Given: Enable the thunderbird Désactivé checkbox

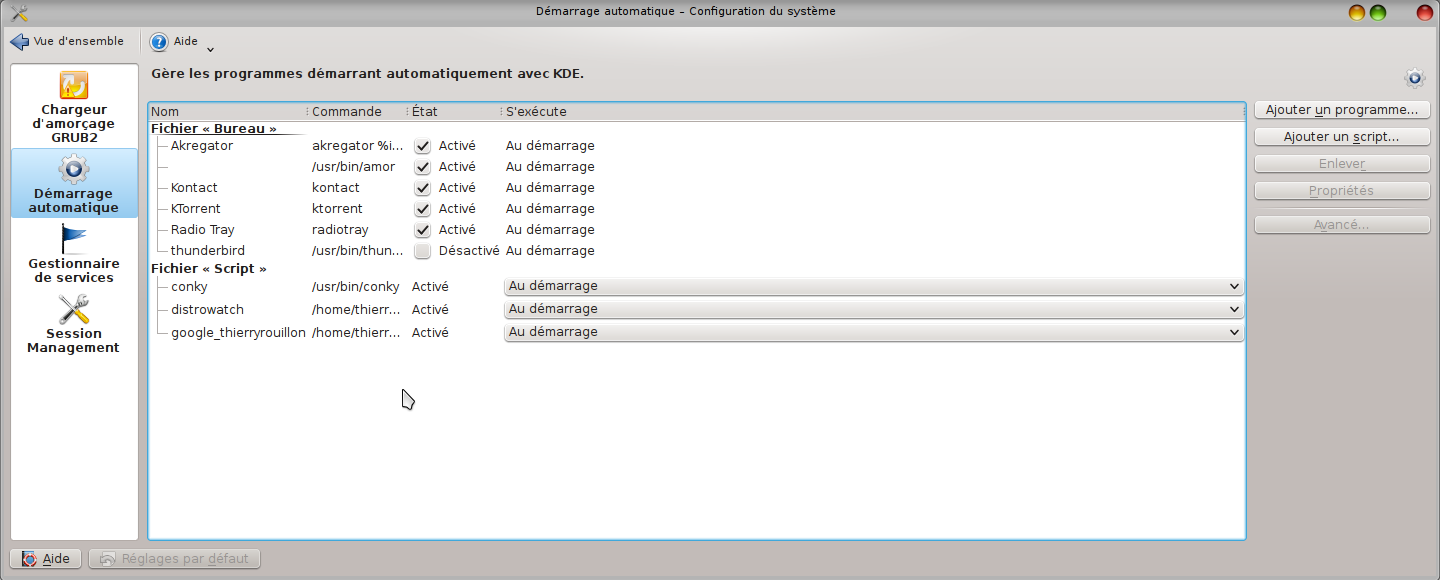Looking at the screenshot, I should coord(422,251).
